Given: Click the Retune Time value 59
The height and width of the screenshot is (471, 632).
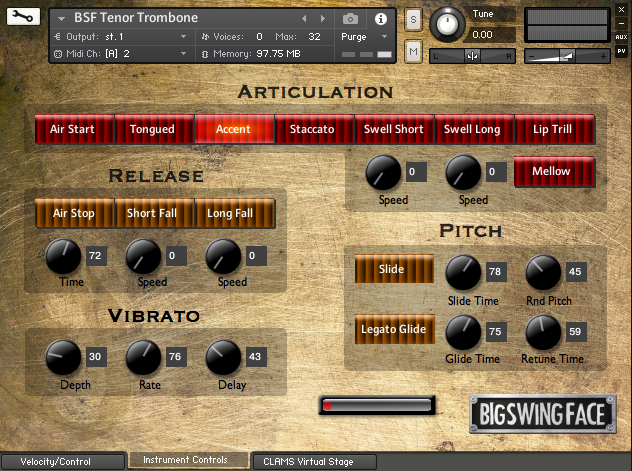Looking at the screenshot, I should click(576, 332).
